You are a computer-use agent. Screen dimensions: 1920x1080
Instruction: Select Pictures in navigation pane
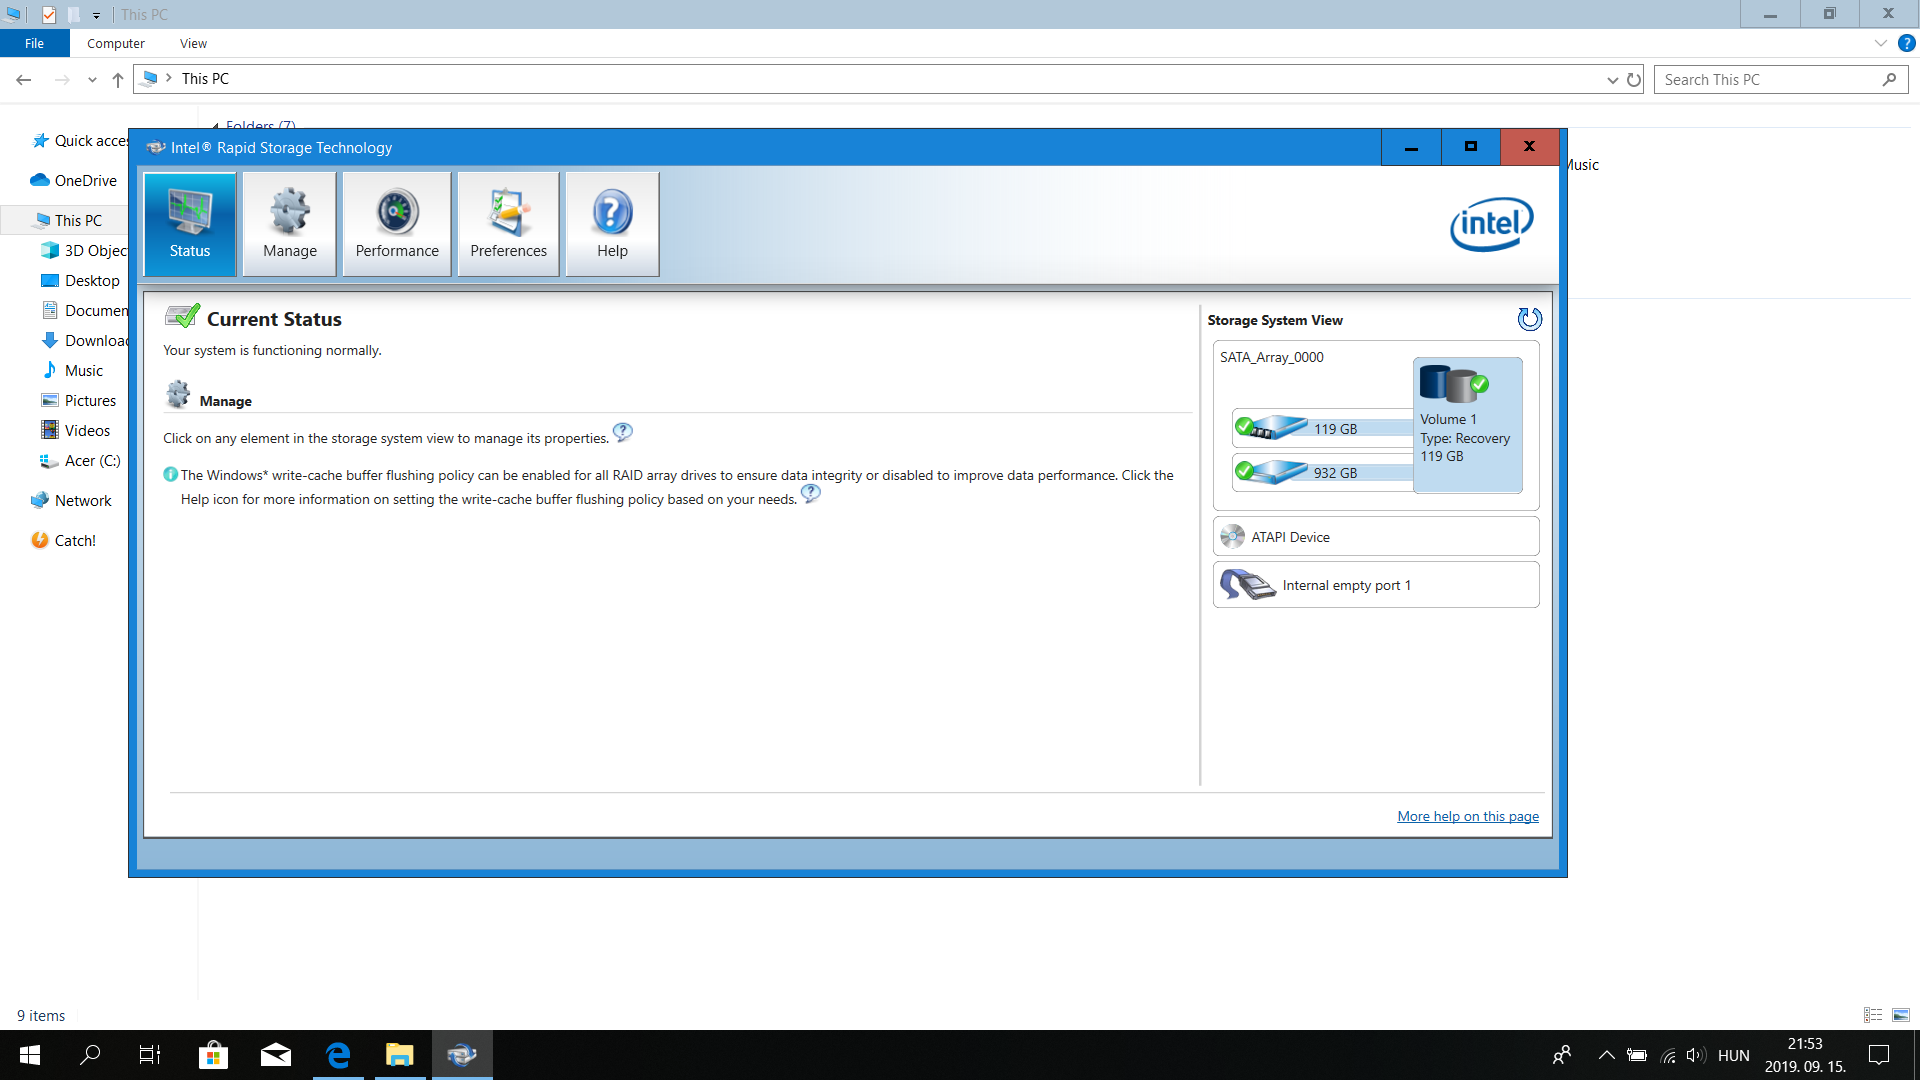[79, 400]
